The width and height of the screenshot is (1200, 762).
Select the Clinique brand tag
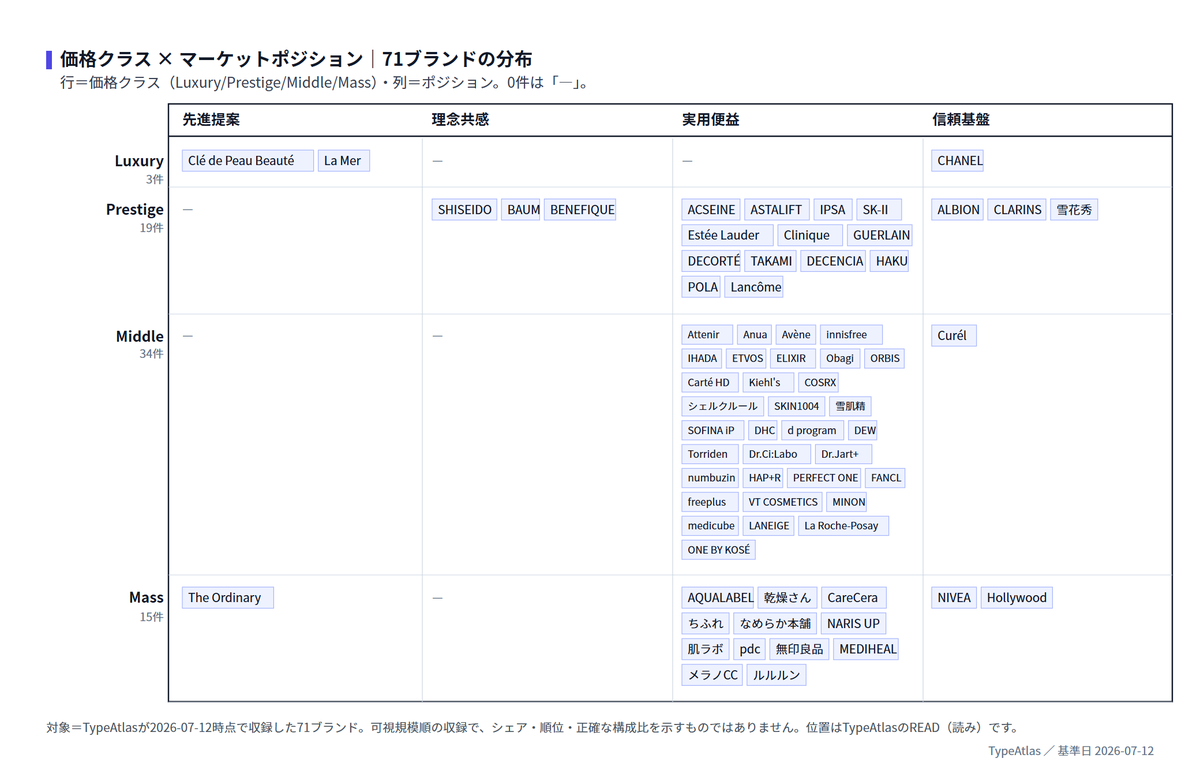click(810, 235)
